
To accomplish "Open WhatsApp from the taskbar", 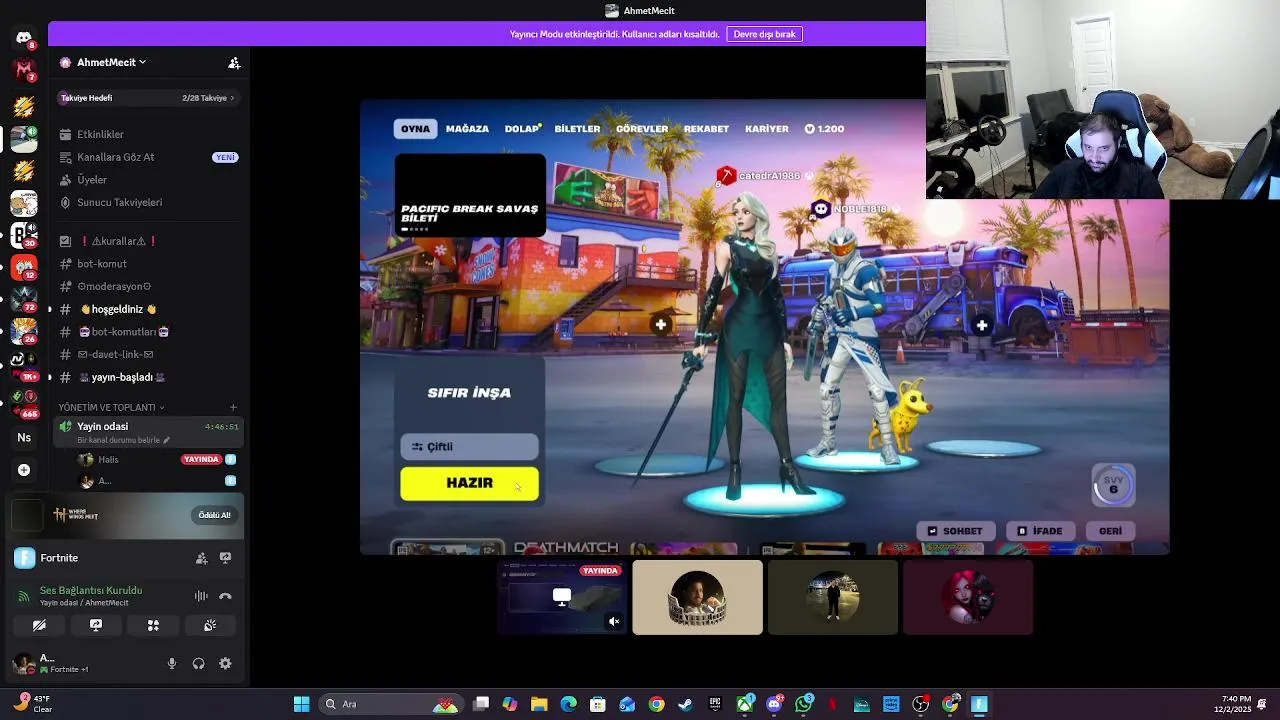I will 804,704.
